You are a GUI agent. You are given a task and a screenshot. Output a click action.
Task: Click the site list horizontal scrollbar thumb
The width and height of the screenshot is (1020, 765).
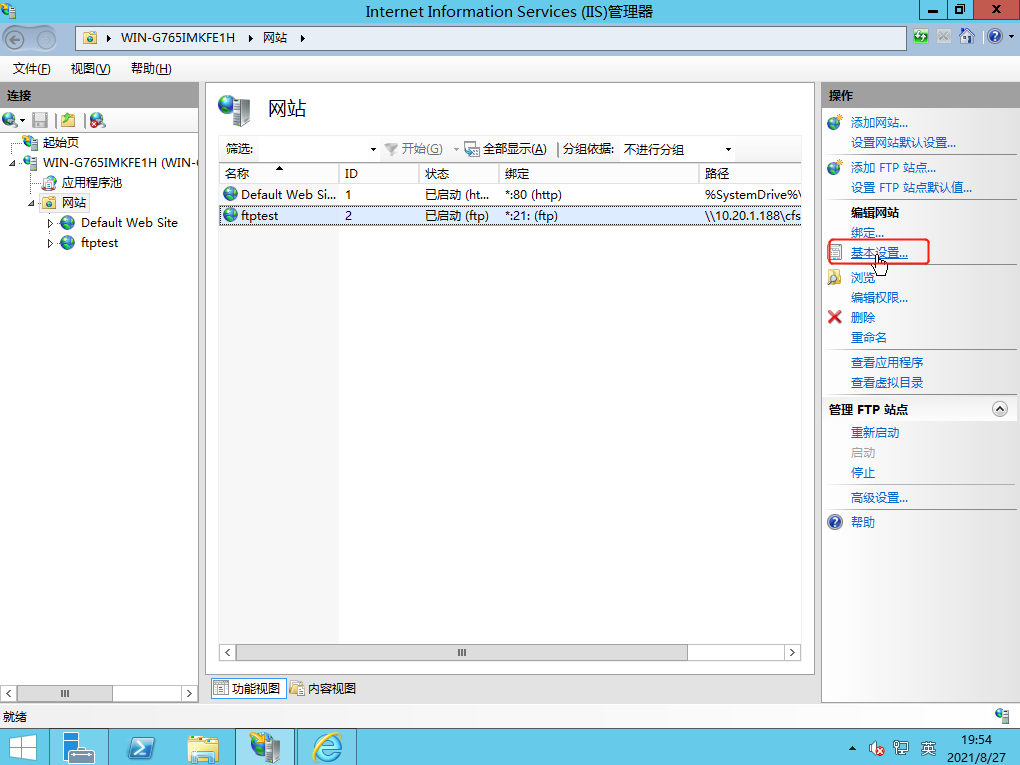point(461,652)
